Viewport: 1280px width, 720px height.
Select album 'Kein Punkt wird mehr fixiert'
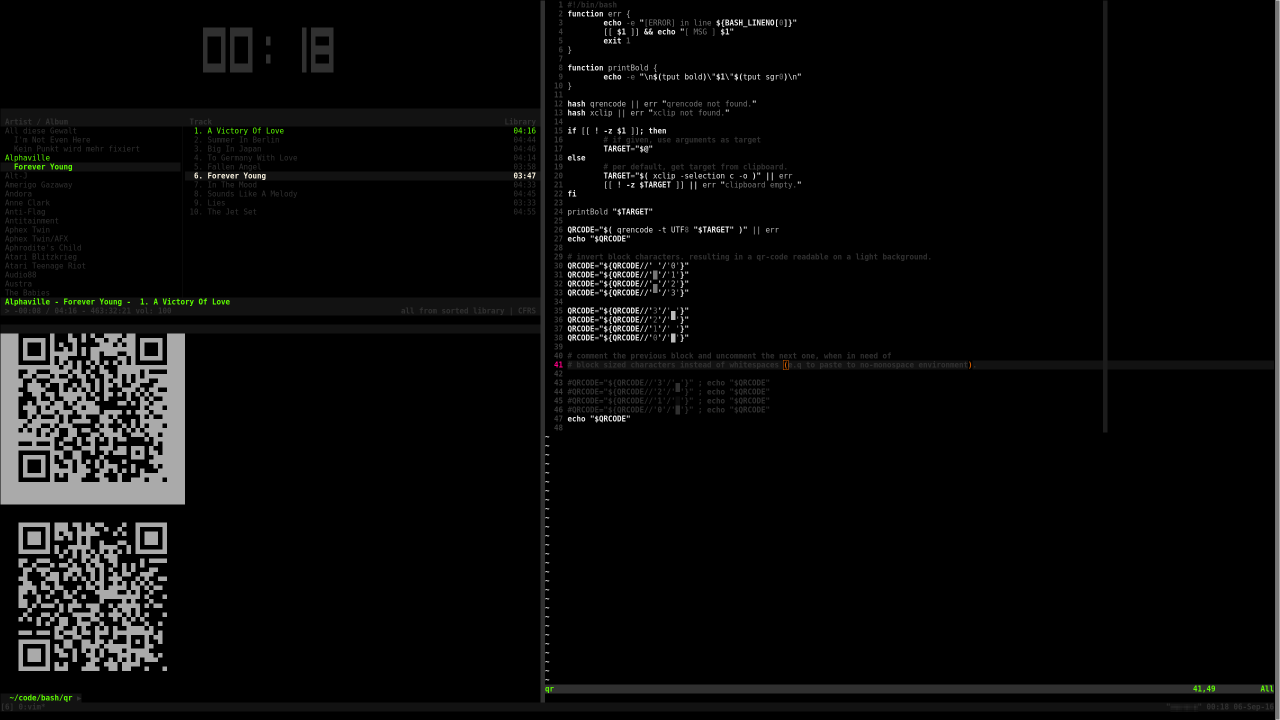(x=77, y=149)
